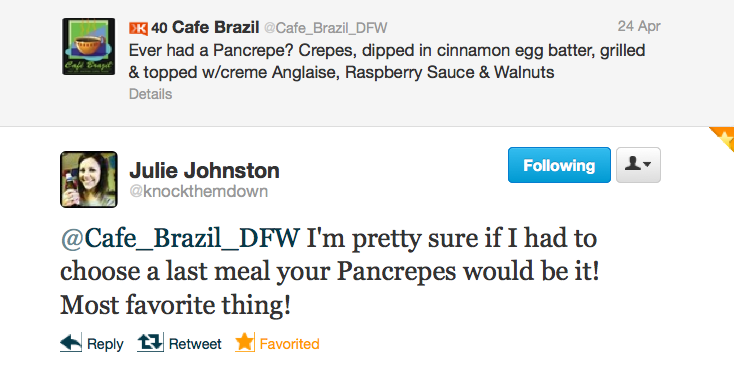Click the Julie Johnston name
This screenshot has width=734, height=374.
tap(205, 170)
